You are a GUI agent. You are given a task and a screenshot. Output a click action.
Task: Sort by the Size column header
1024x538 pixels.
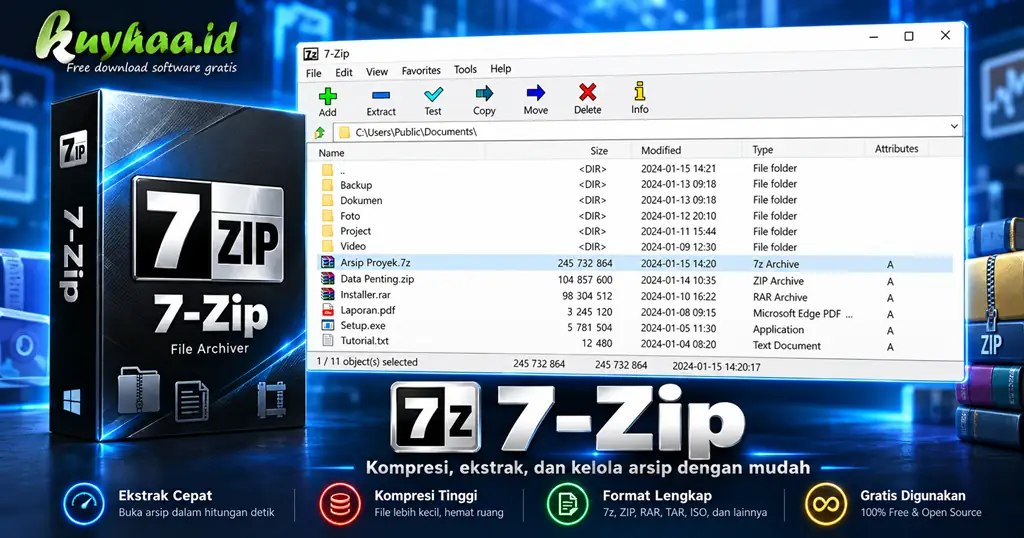[x=599, y=151]
